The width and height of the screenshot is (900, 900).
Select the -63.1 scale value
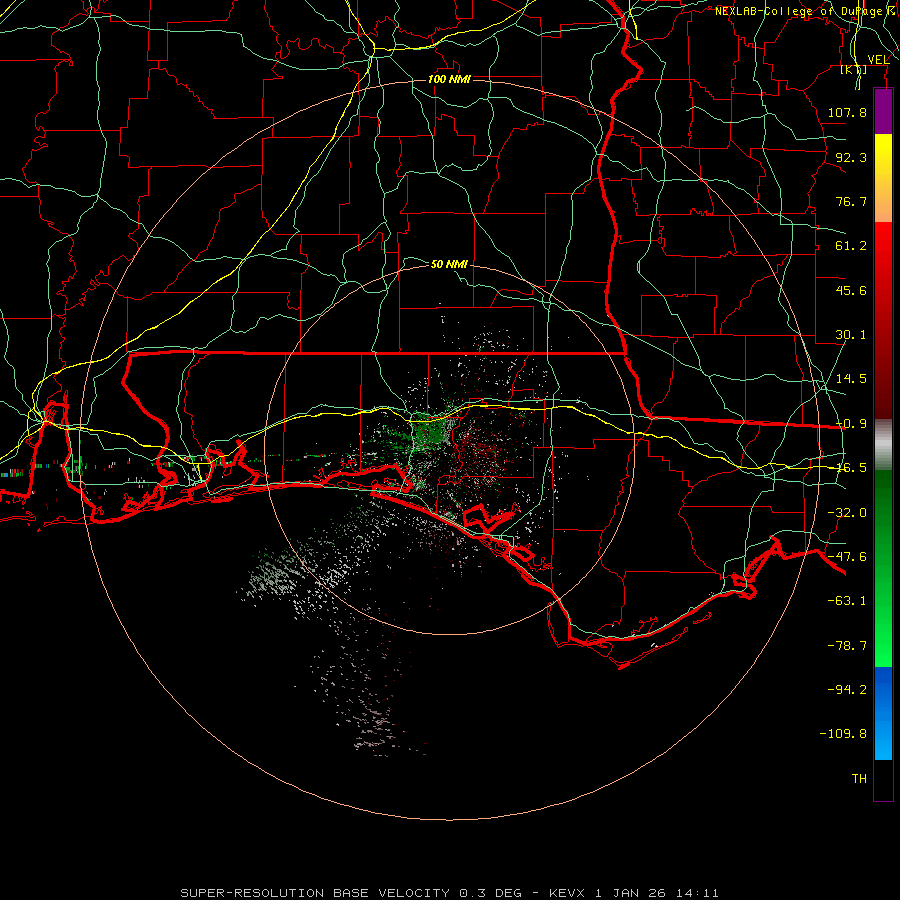[x=847, y=601]
